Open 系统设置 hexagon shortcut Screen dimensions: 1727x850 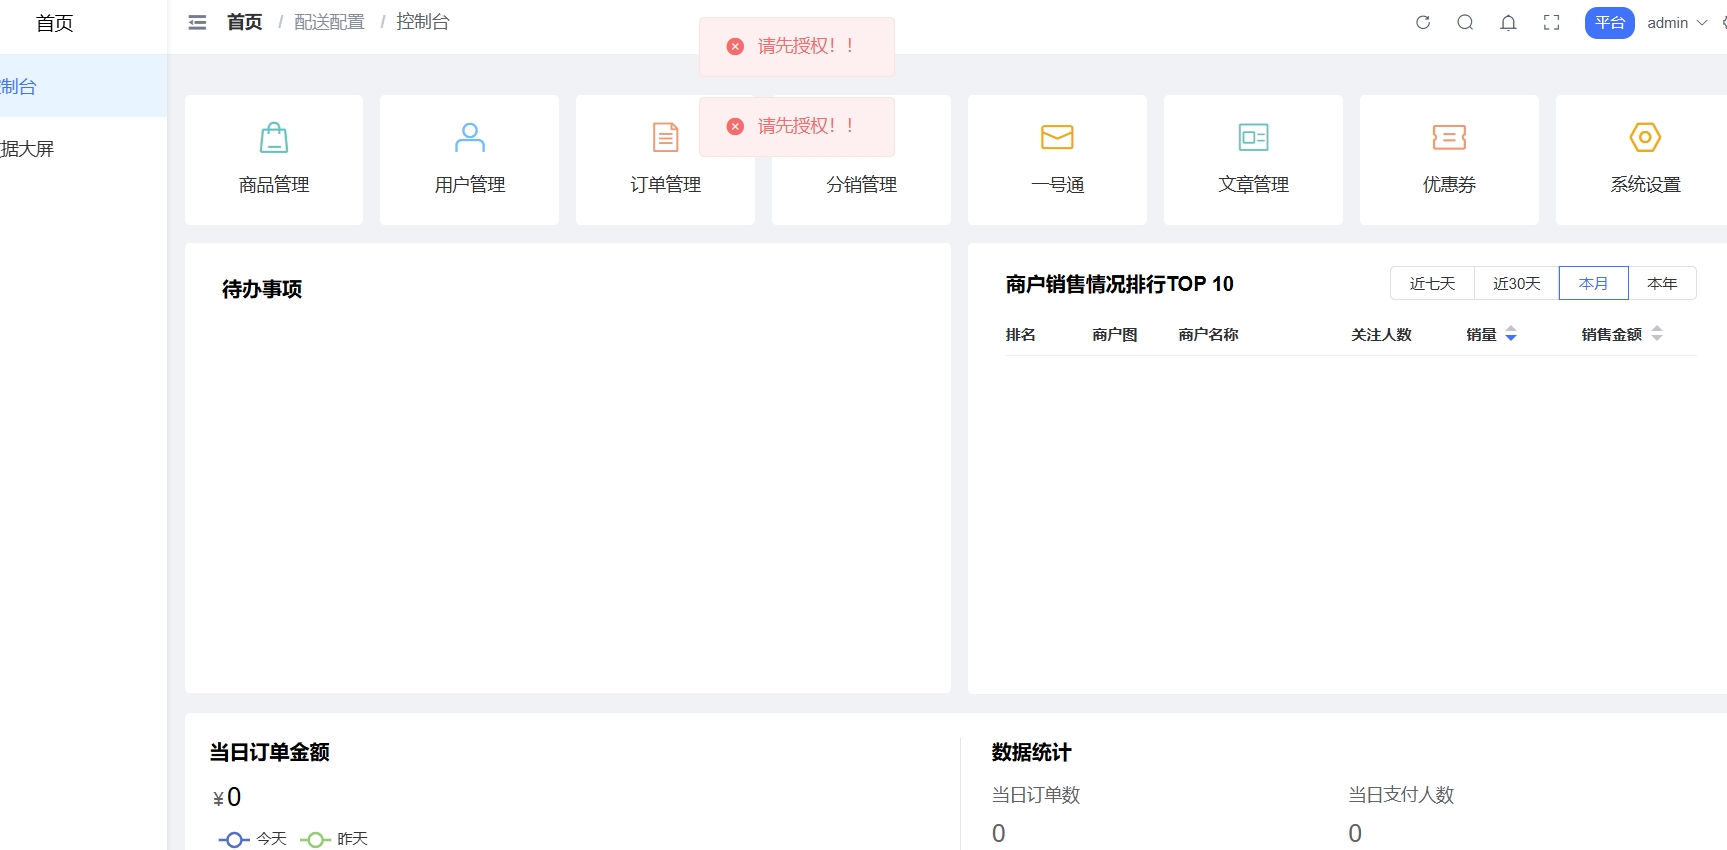tap(1645, 159)
